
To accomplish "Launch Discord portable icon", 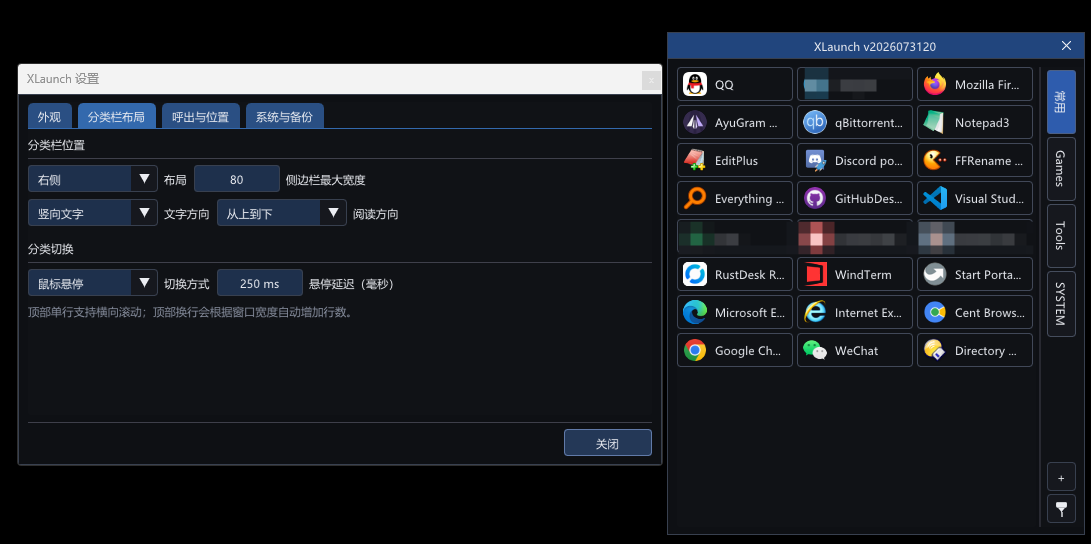I will pyautogui.click(x=815, y=161).
